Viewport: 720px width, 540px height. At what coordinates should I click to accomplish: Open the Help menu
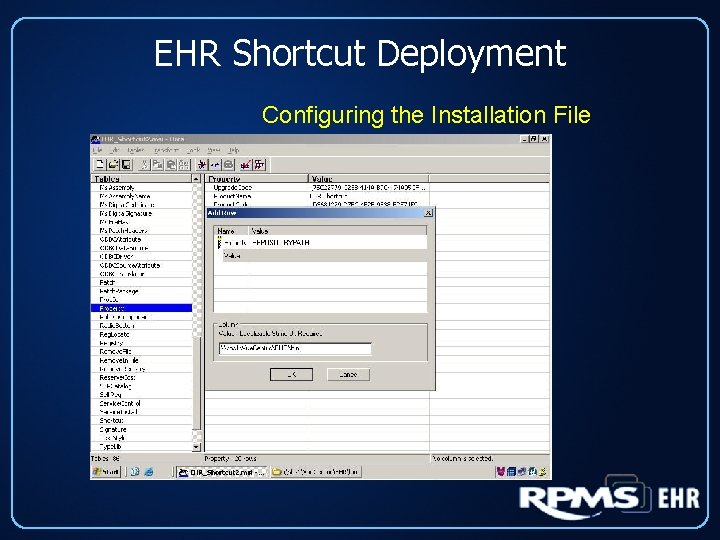click(234, 150)
